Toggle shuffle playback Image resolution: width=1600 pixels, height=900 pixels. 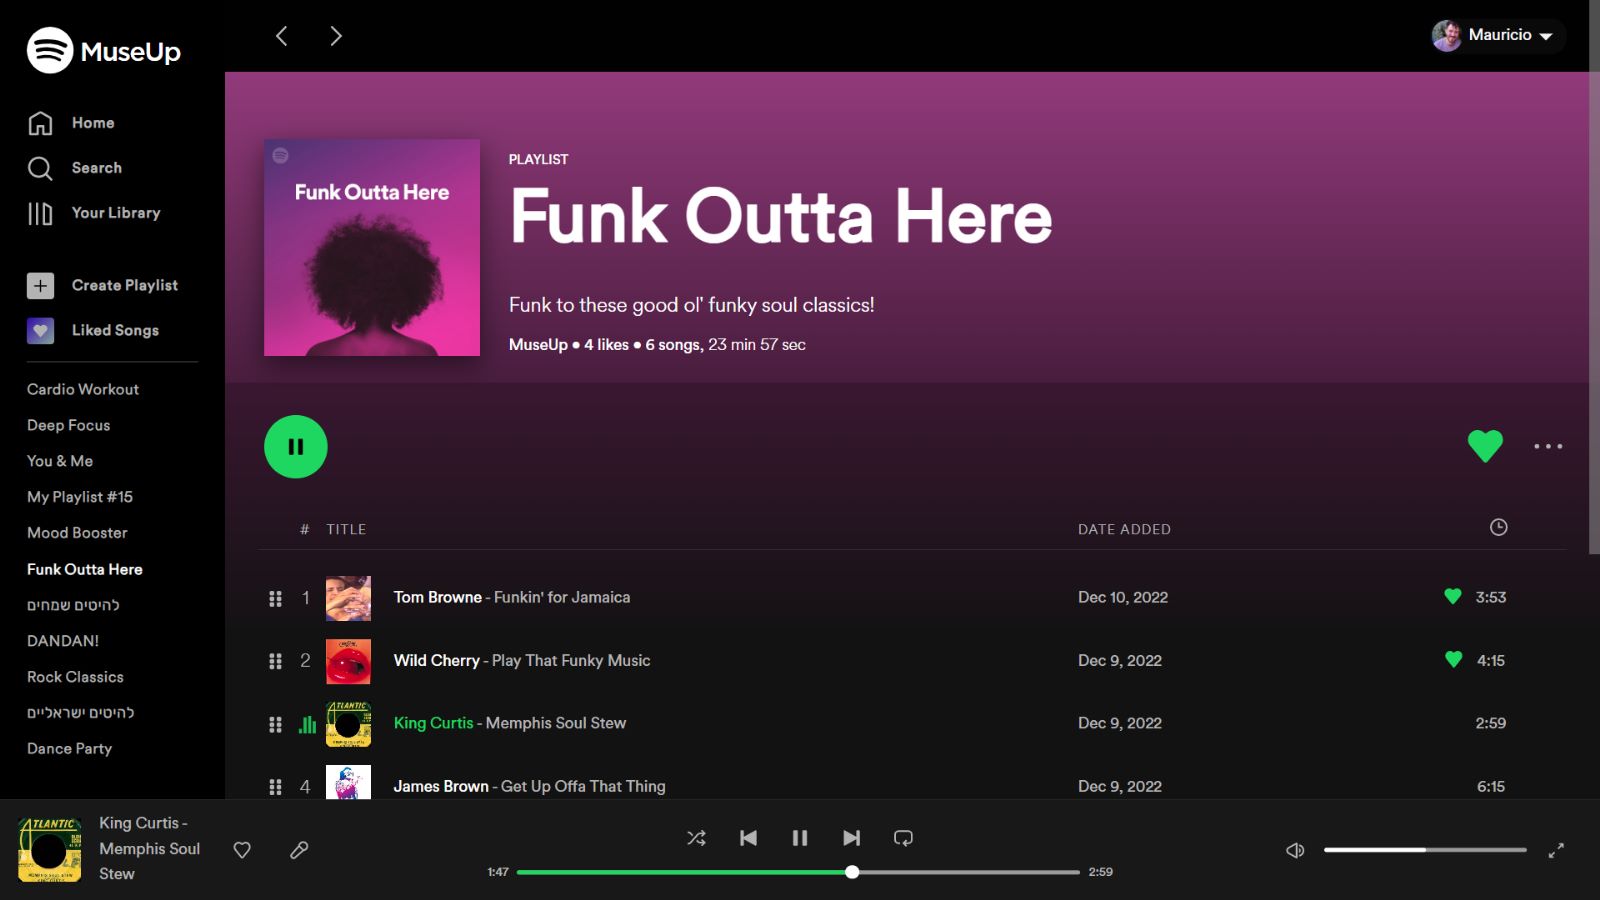[697, 838]
